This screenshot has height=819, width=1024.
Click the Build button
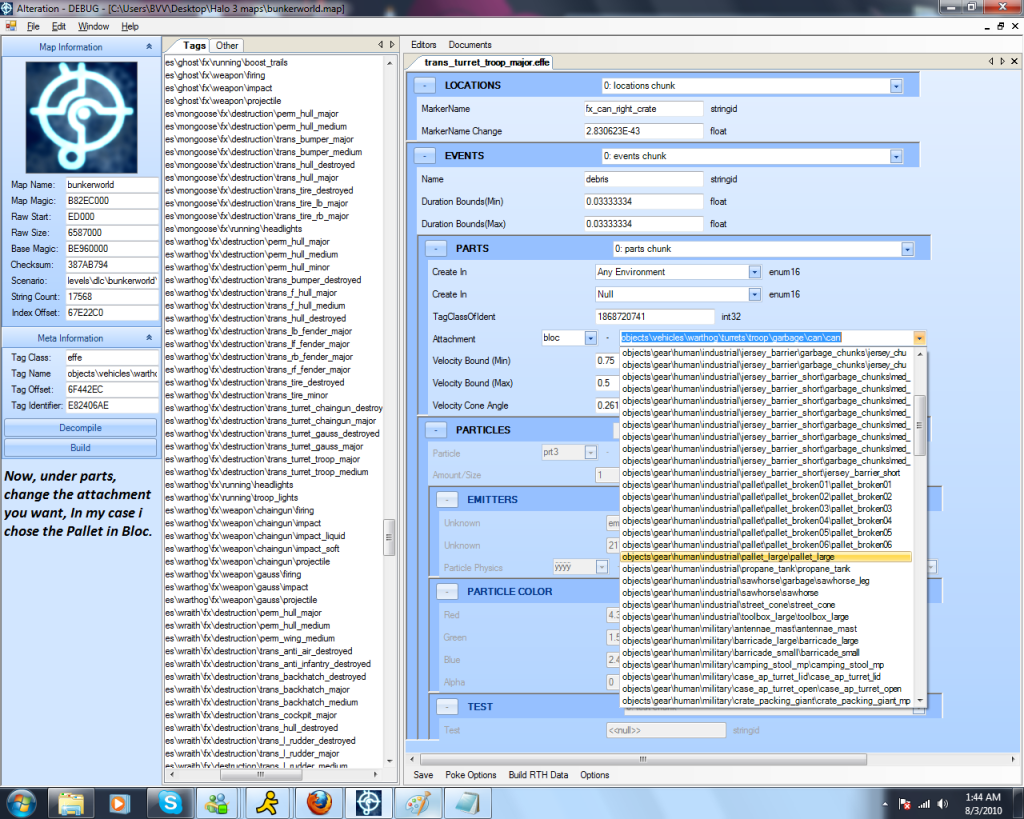pos(80,447)
